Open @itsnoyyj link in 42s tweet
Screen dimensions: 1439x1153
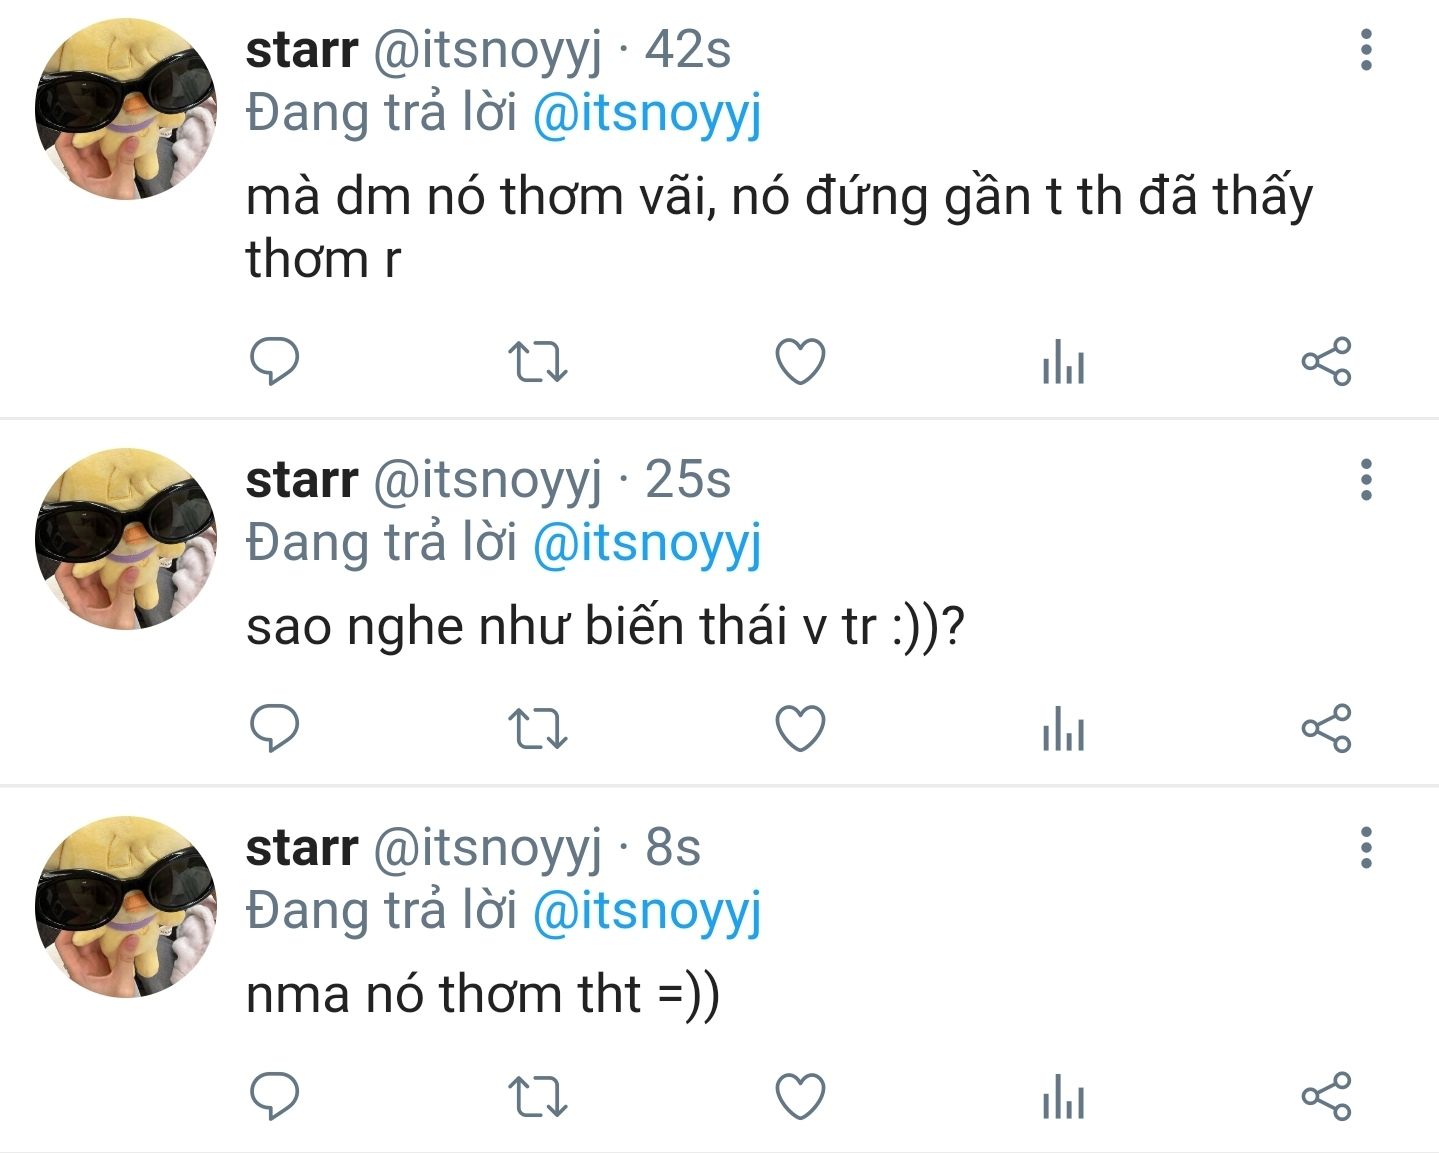tap(647, 114)
